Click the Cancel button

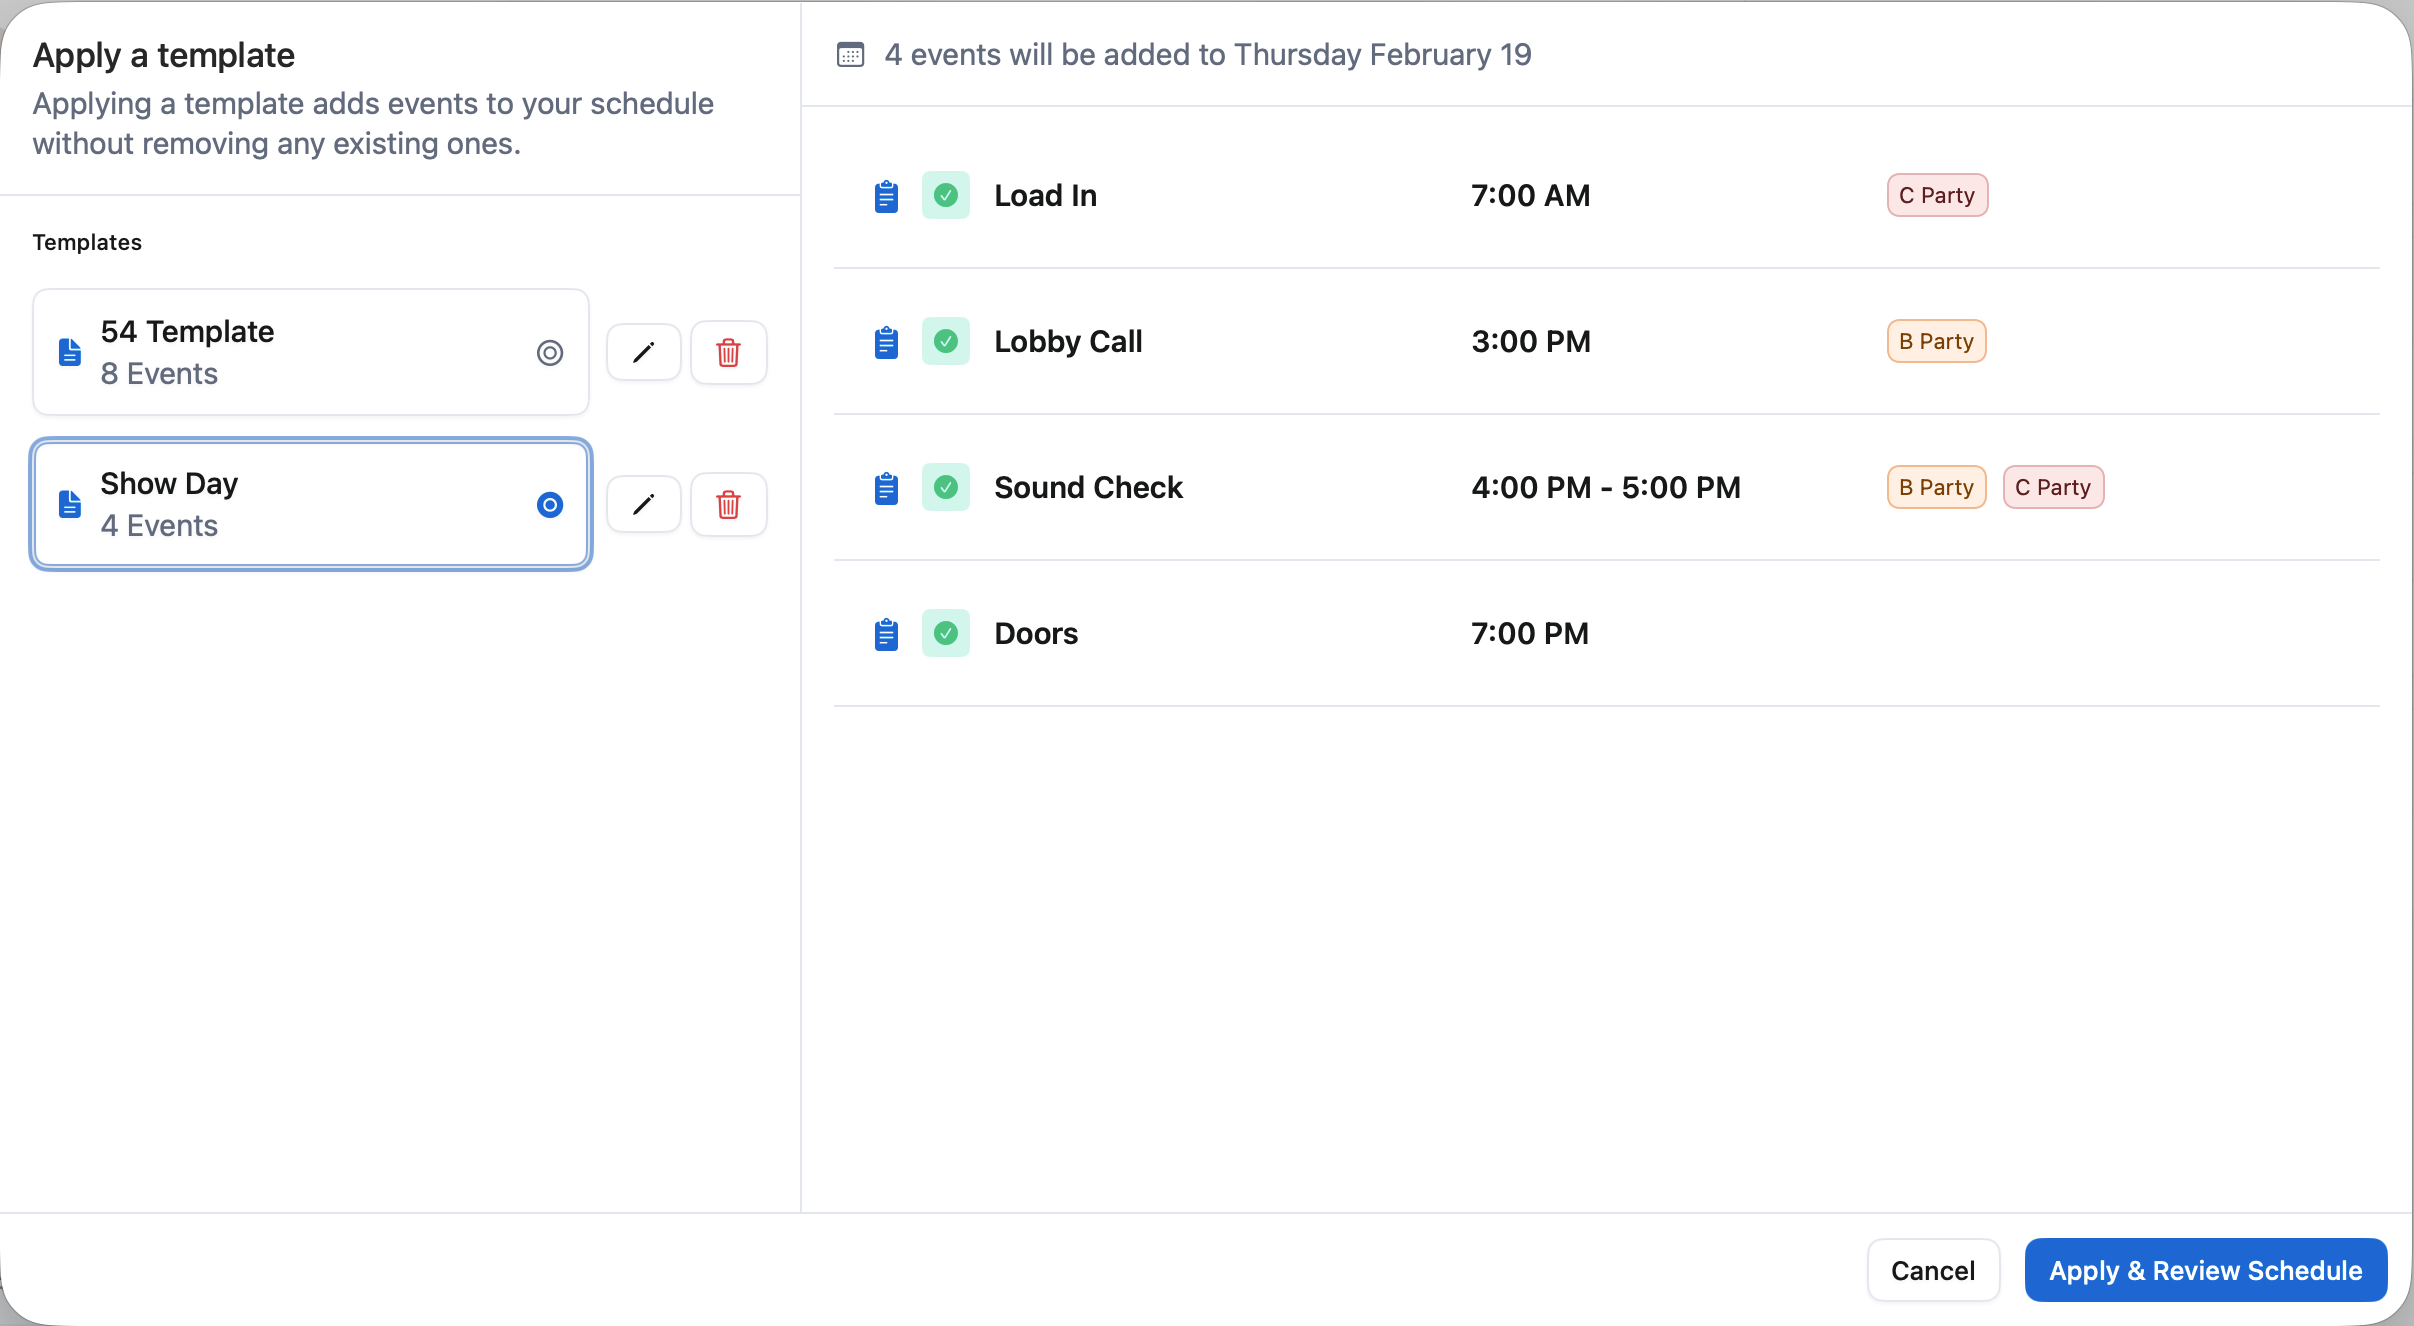point(1932,1270)
